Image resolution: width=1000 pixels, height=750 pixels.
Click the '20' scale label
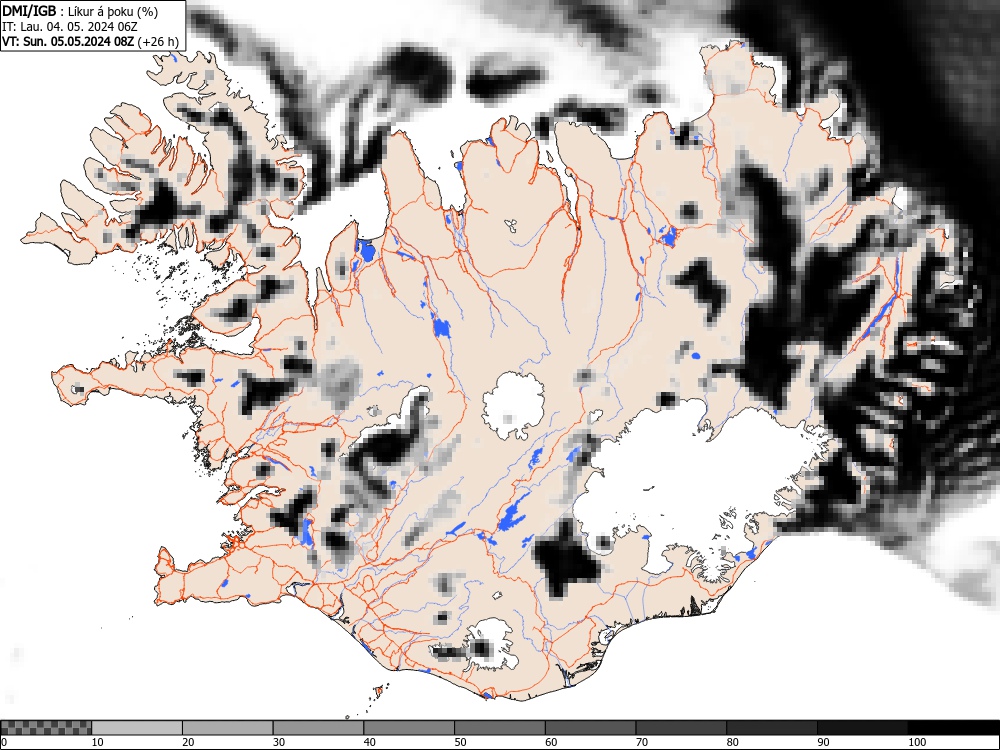click(x=188, y=742)
